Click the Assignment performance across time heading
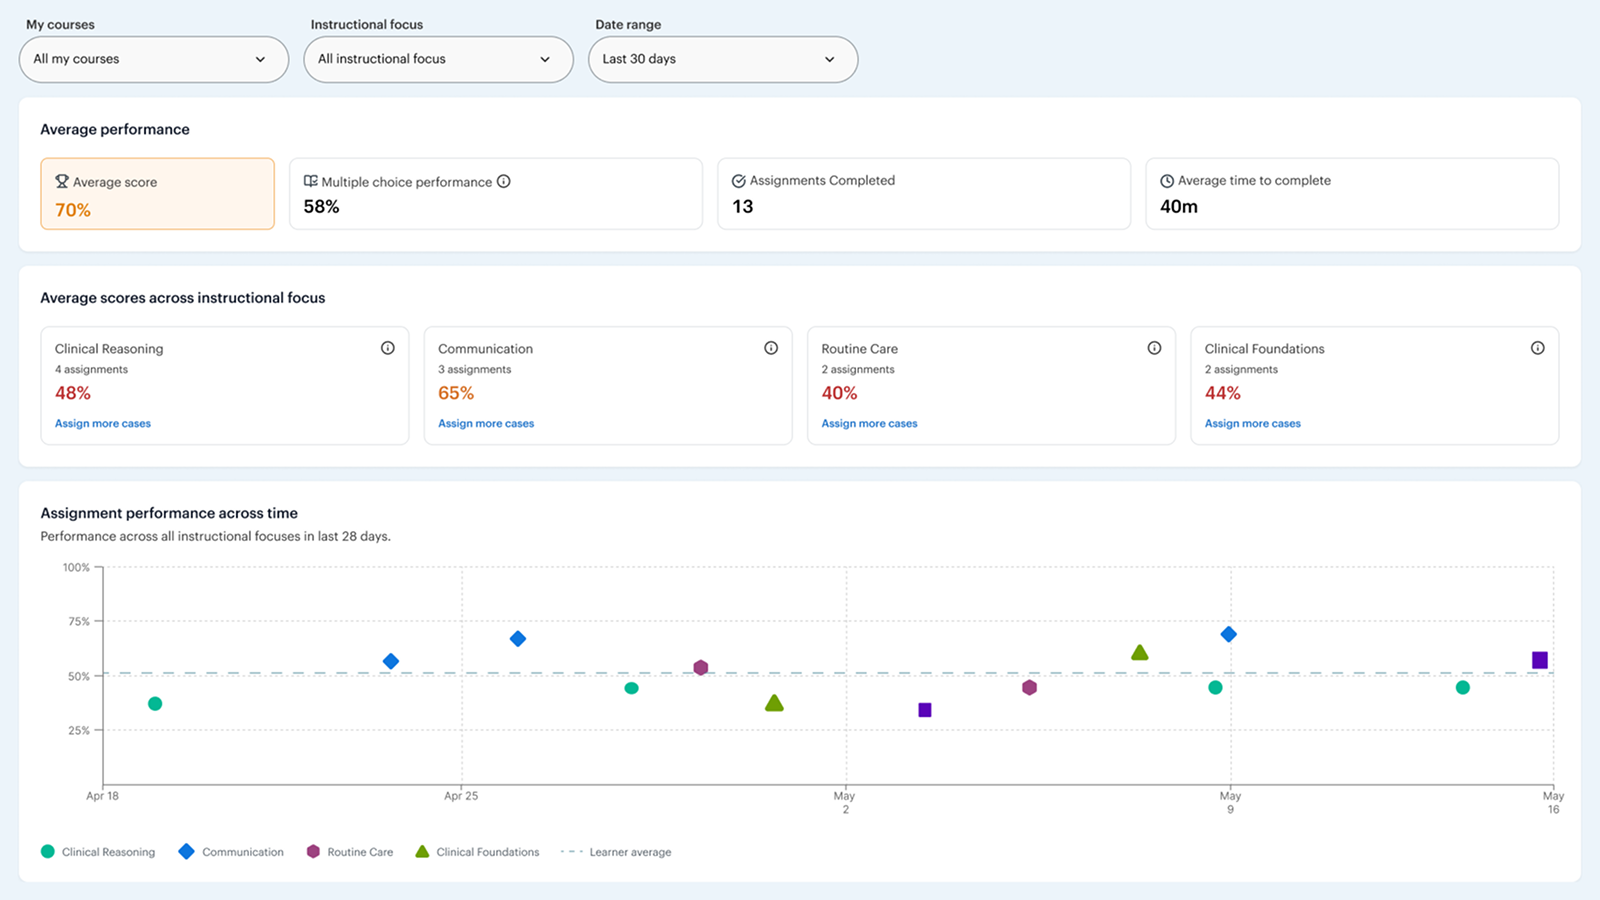 pyautogui.click(x=169, y=513)
